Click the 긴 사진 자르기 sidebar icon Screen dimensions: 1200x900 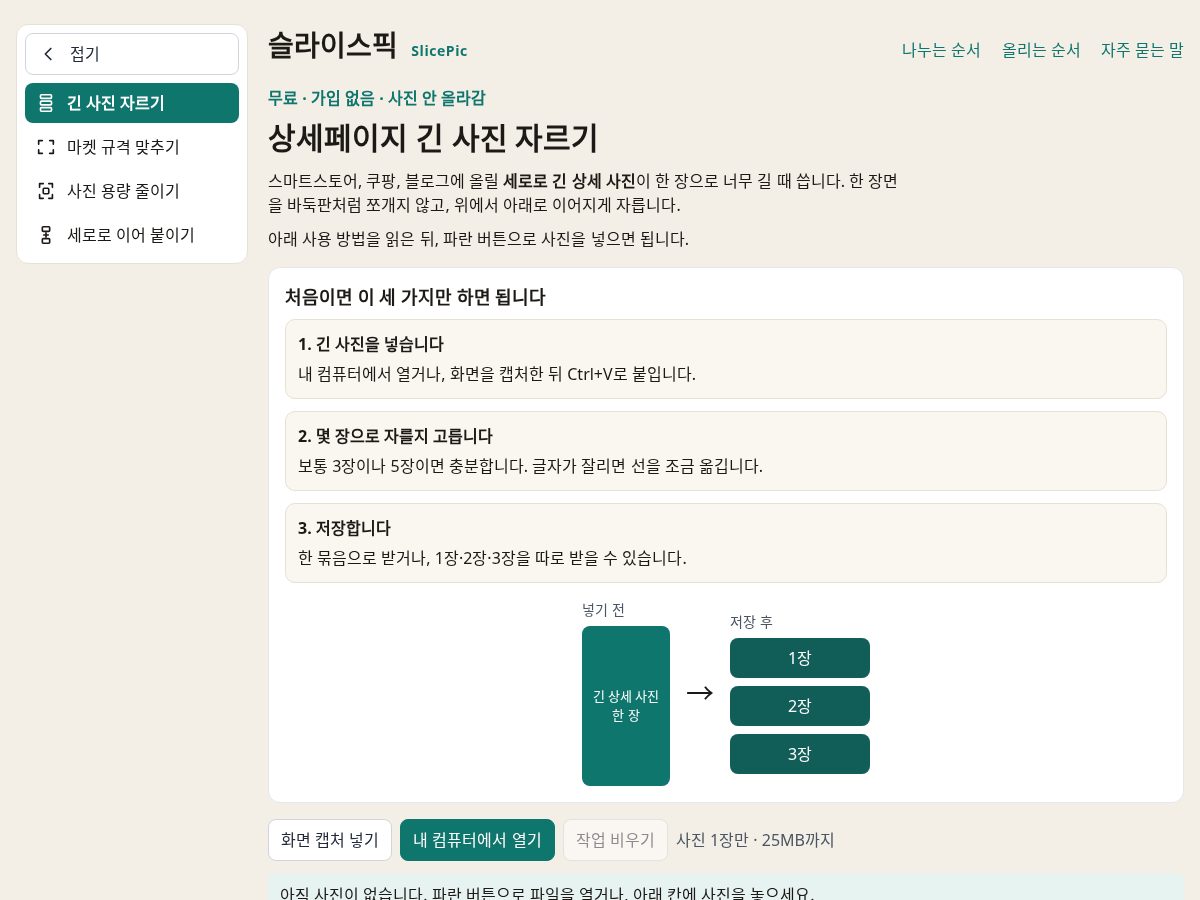click(46, 103)
